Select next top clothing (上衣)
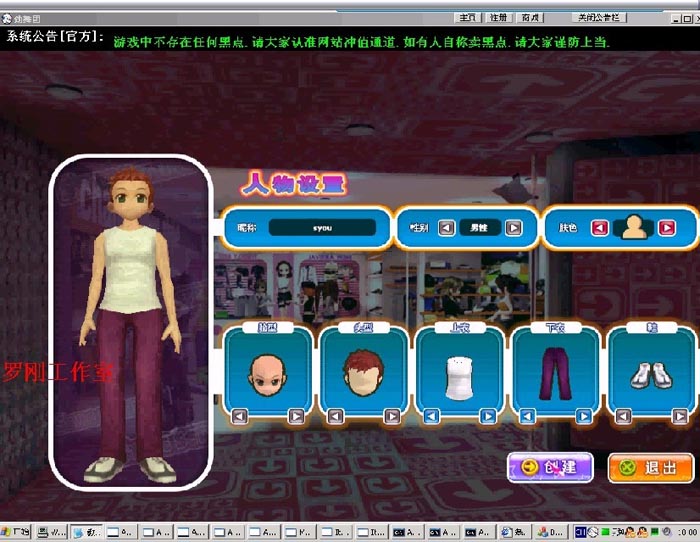 click(x=488, y=415)
